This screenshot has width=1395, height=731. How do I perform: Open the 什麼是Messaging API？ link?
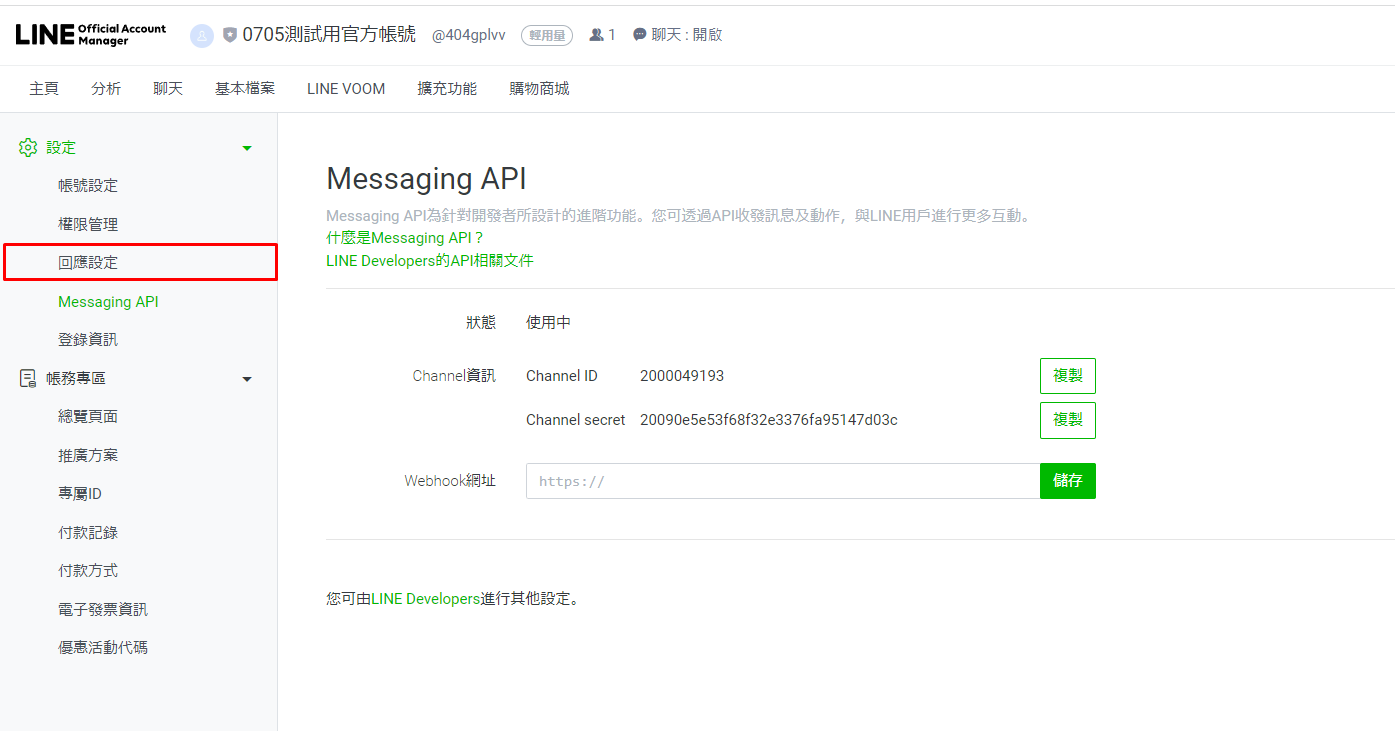tap(405, 238)
